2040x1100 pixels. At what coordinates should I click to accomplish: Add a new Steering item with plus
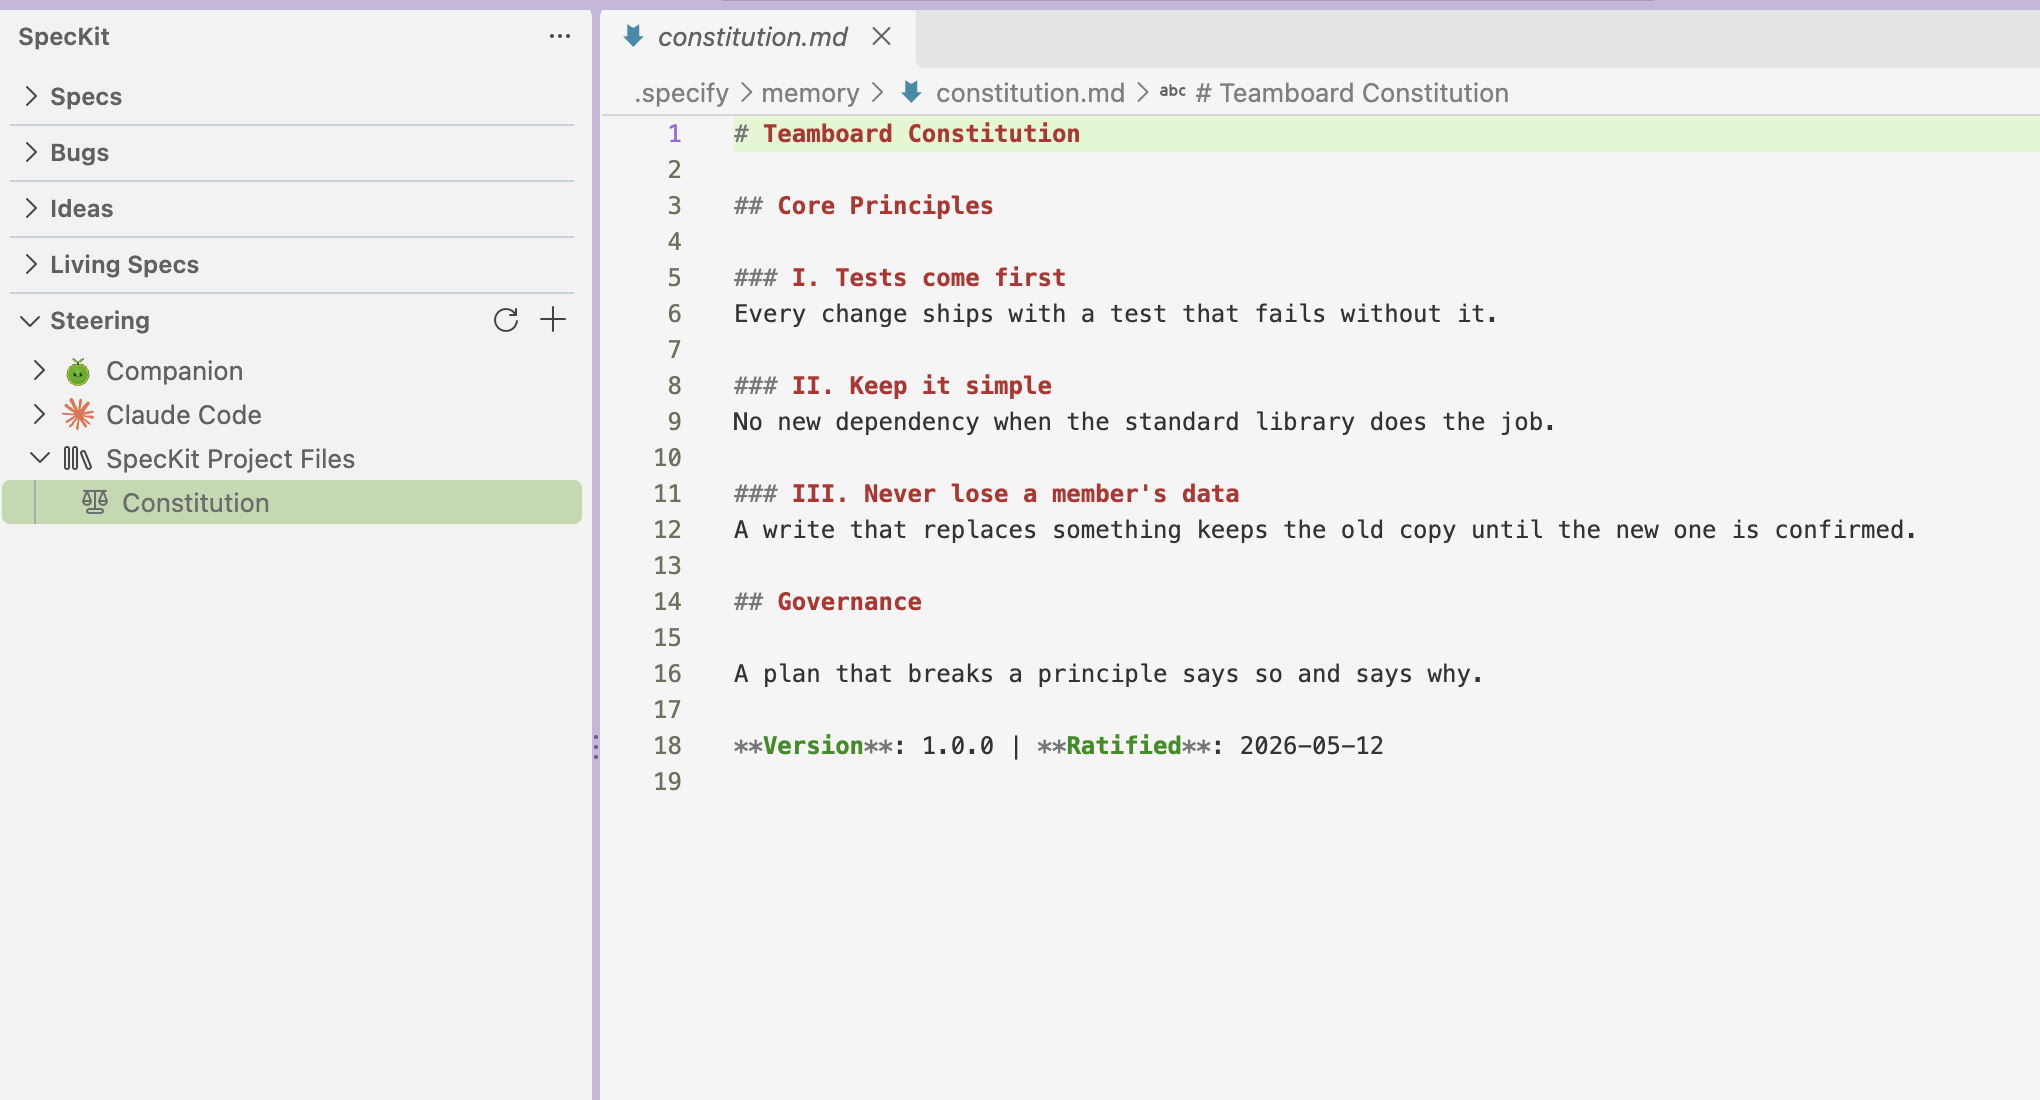click(x=553, y=320)
